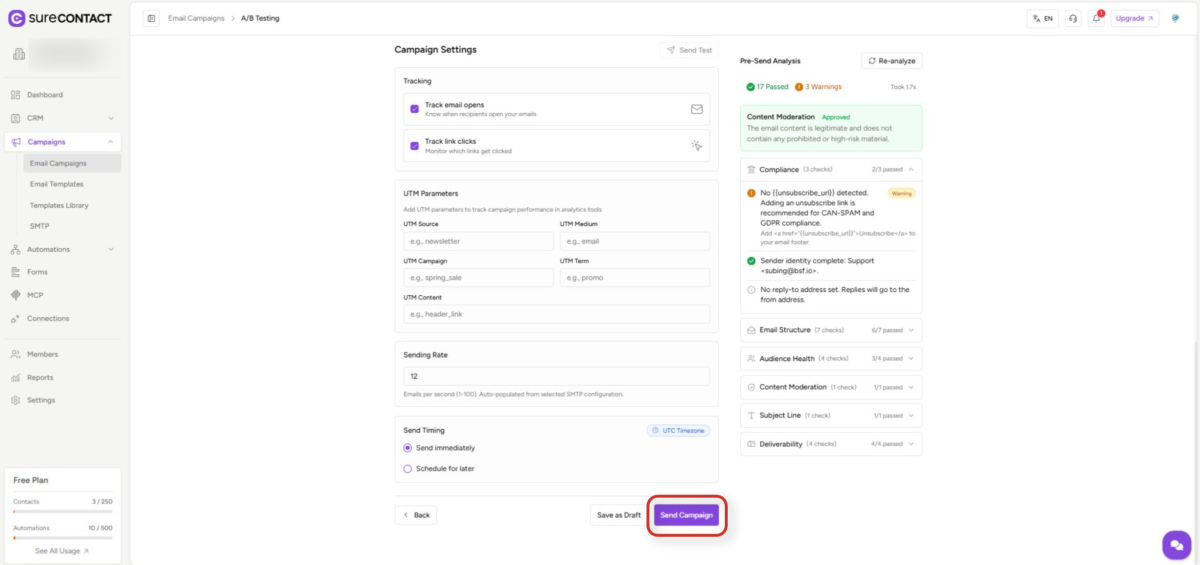Image resolution: width=1200 pixels, height=565 pixels.
Task: Click Re-analyze button
Action: [892, 61]
